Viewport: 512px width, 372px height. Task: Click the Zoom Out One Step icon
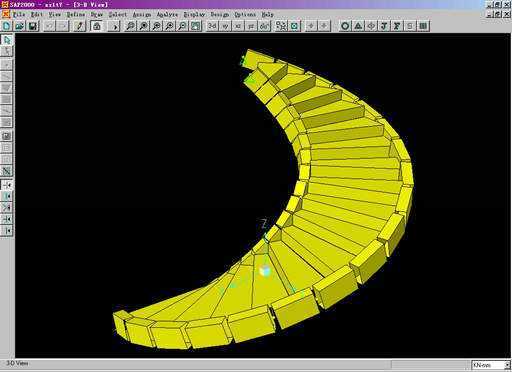(x=183, y=26)
